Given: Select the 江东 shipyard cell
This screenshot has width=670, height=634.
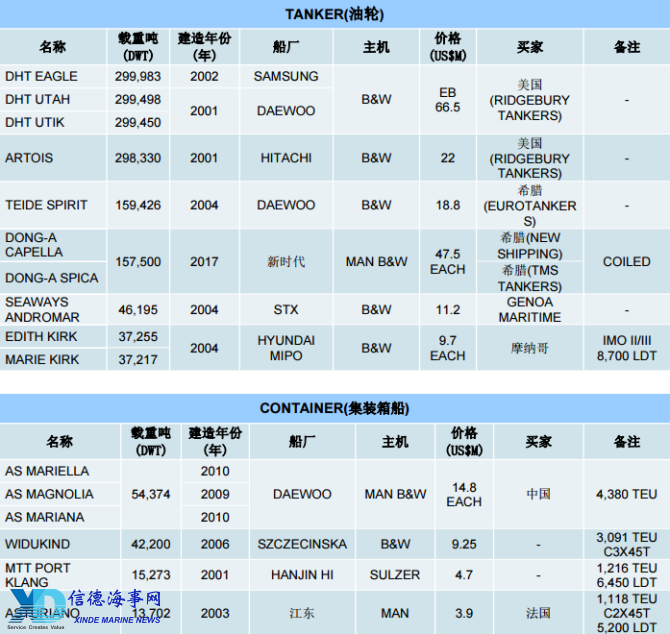Looking at the screenshot, I should 302,613.
